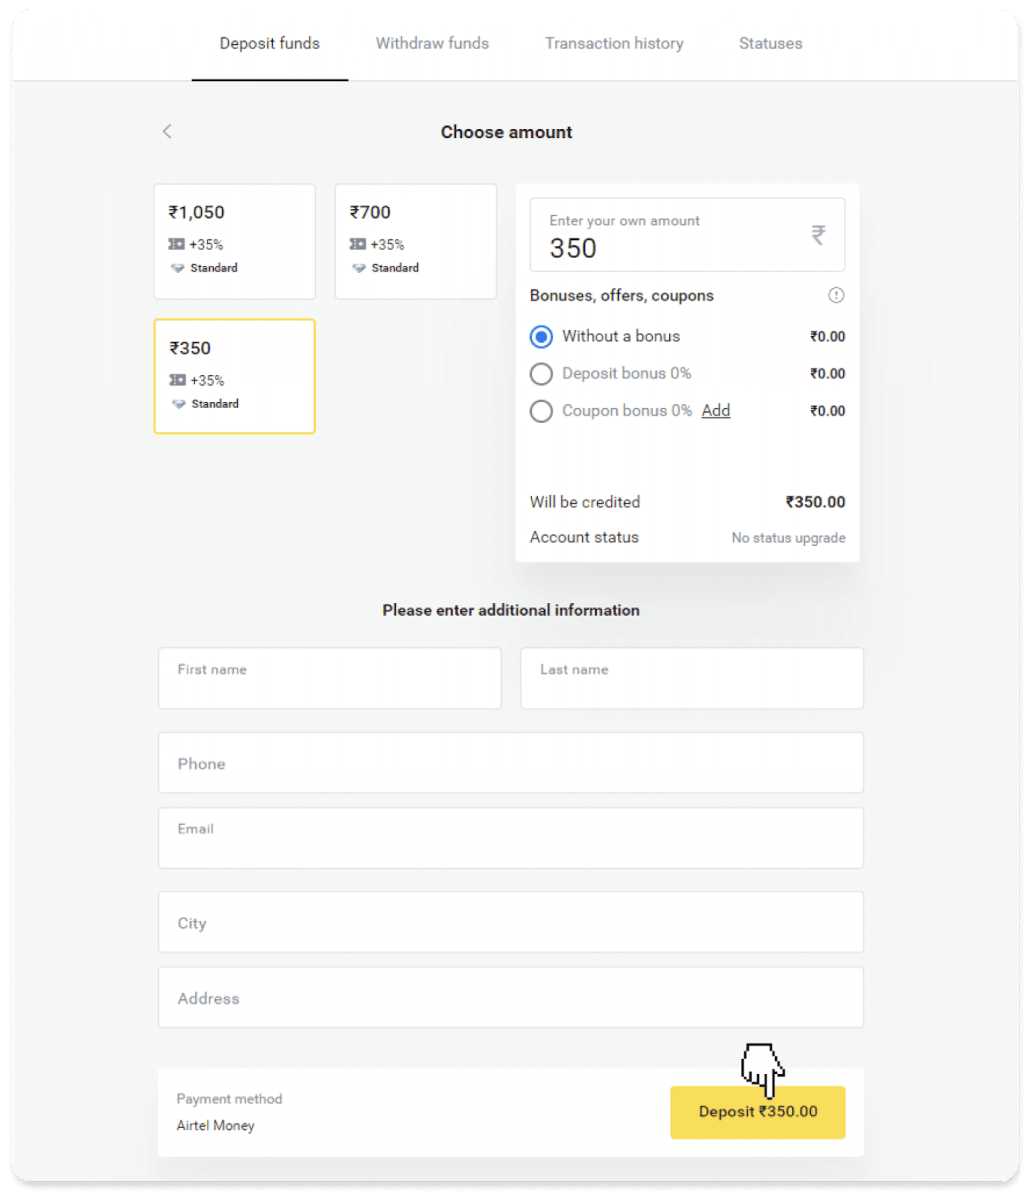The image size is (1033, 1200).
Task: Click the City input field
Action: (x=511, y=922)
